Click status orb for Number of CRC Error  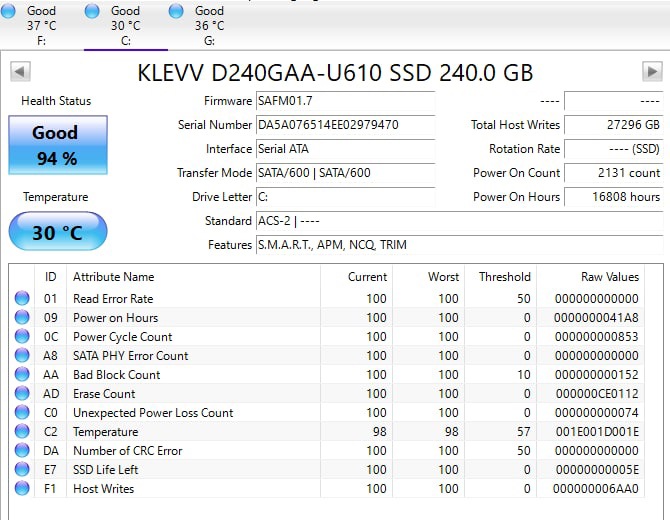(22, 450)
